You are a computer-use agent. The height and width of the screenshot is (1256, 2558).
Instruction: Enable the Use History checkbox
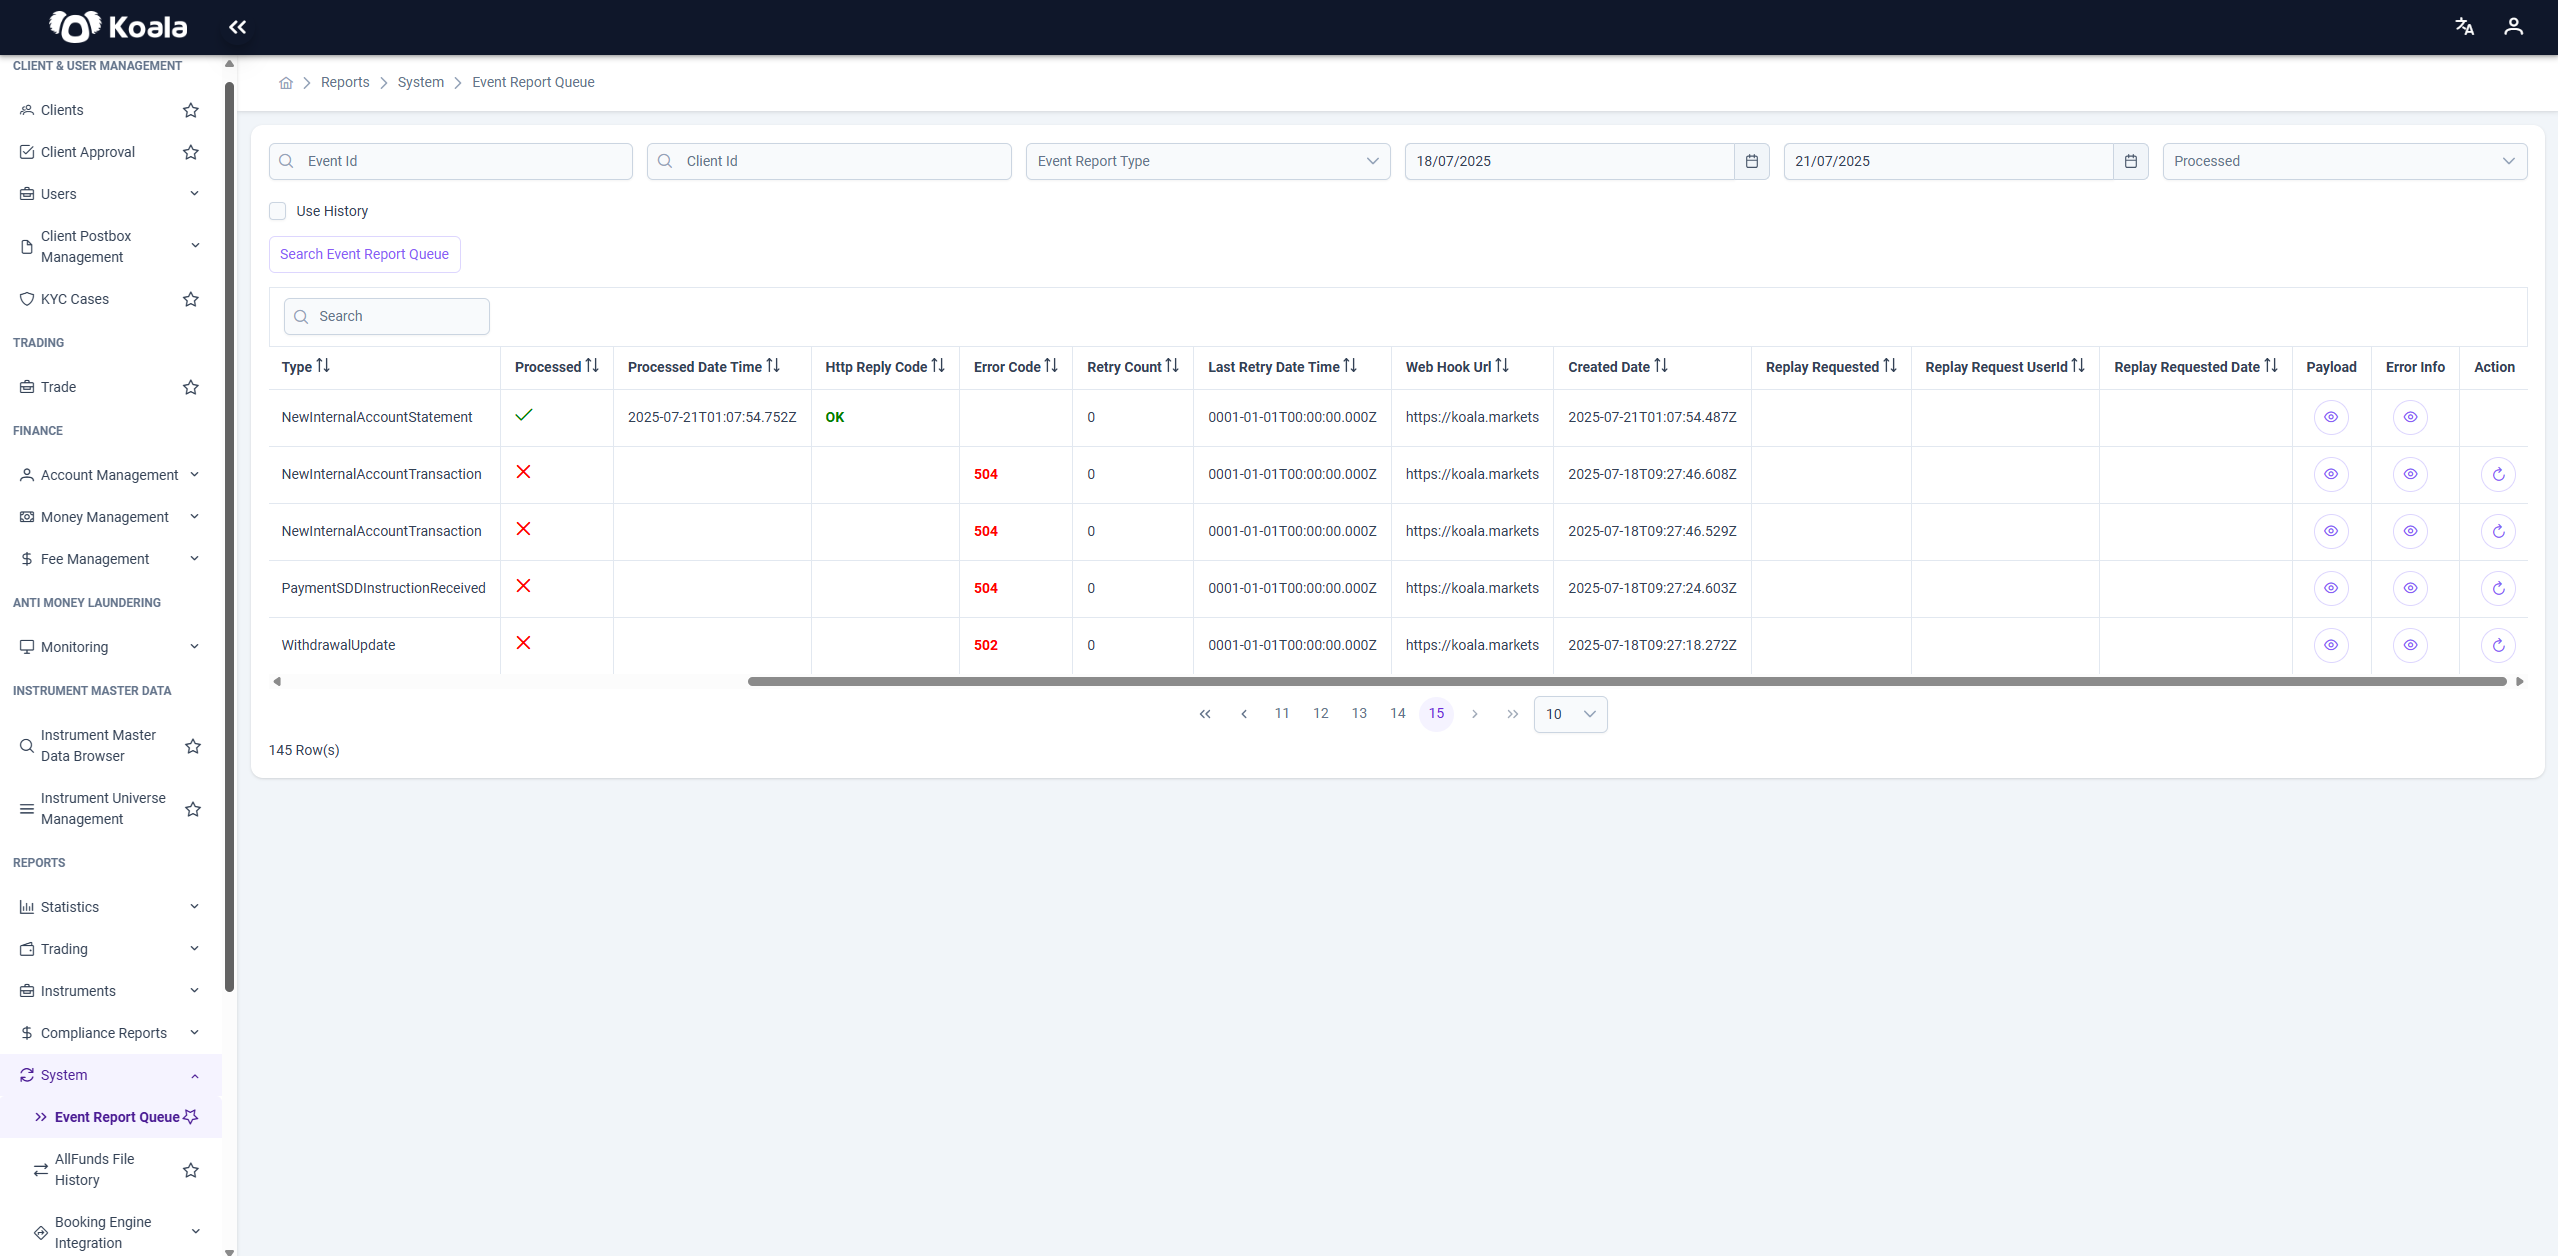(278, 211)
